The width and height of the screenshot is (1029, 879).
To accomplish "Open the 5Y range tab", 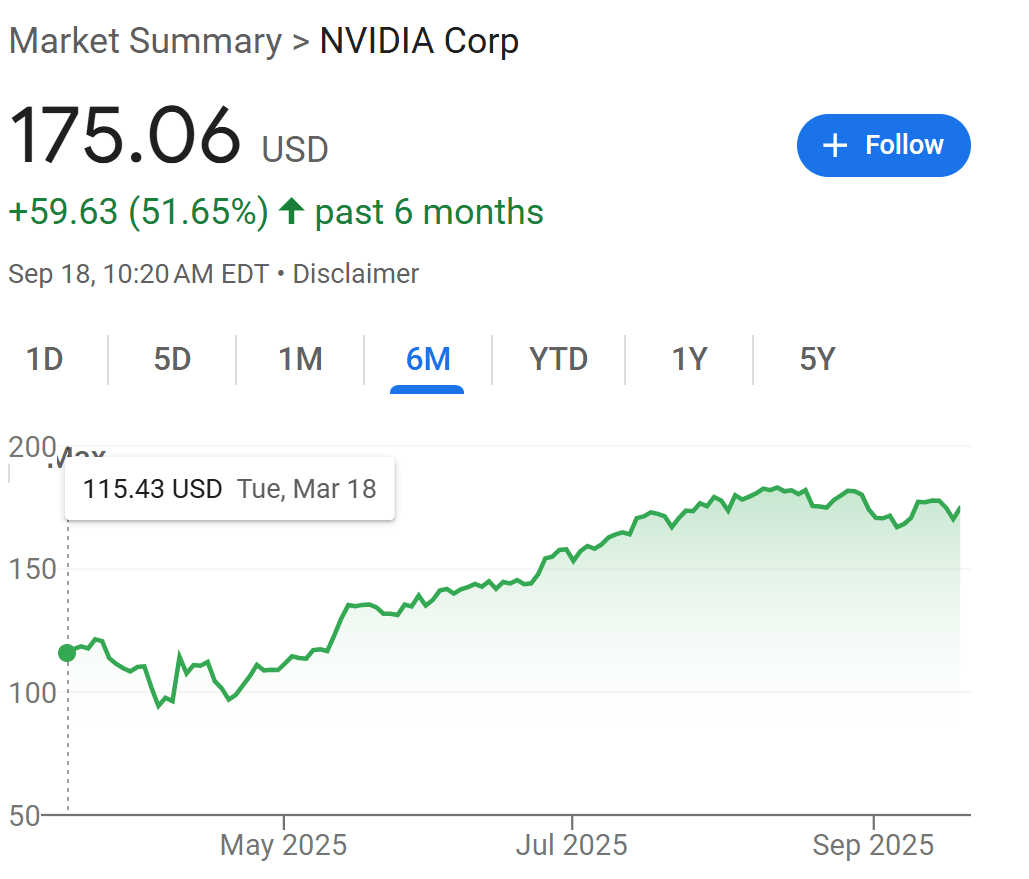I will 817,359.
